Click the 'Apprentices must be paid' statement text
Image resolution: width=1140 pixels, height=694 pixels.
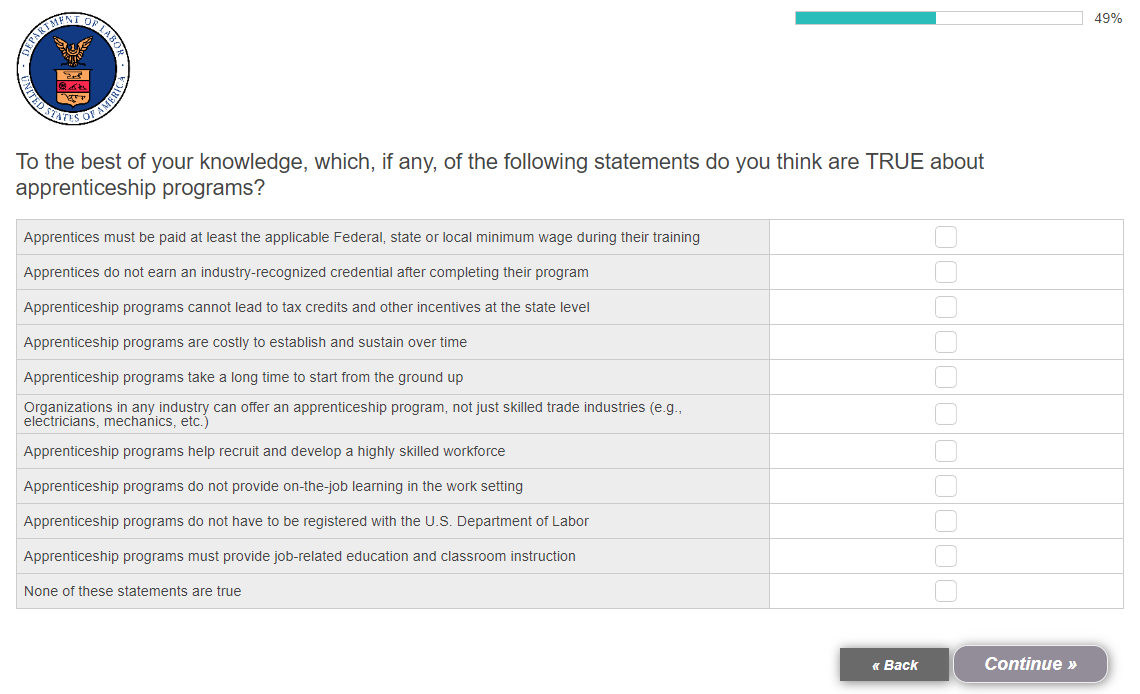tap(361, 237)
